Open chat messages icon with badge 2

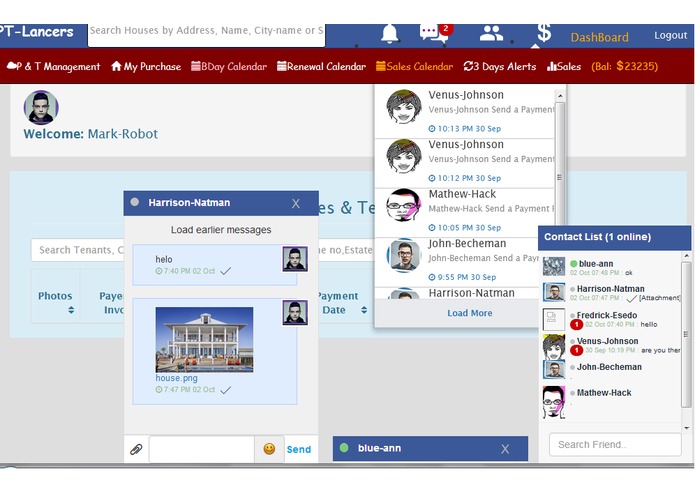(436, 33)
